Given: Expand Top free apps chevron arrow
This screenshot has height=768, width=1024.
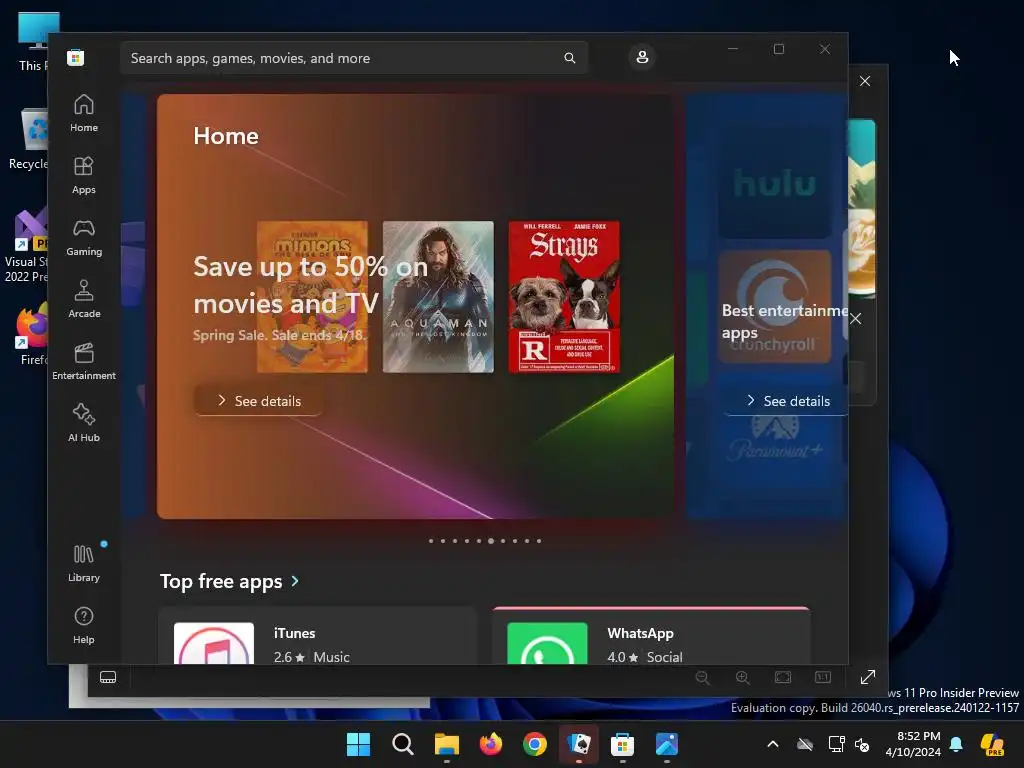Looking at the screenshot, I should (x=295, y=581).
